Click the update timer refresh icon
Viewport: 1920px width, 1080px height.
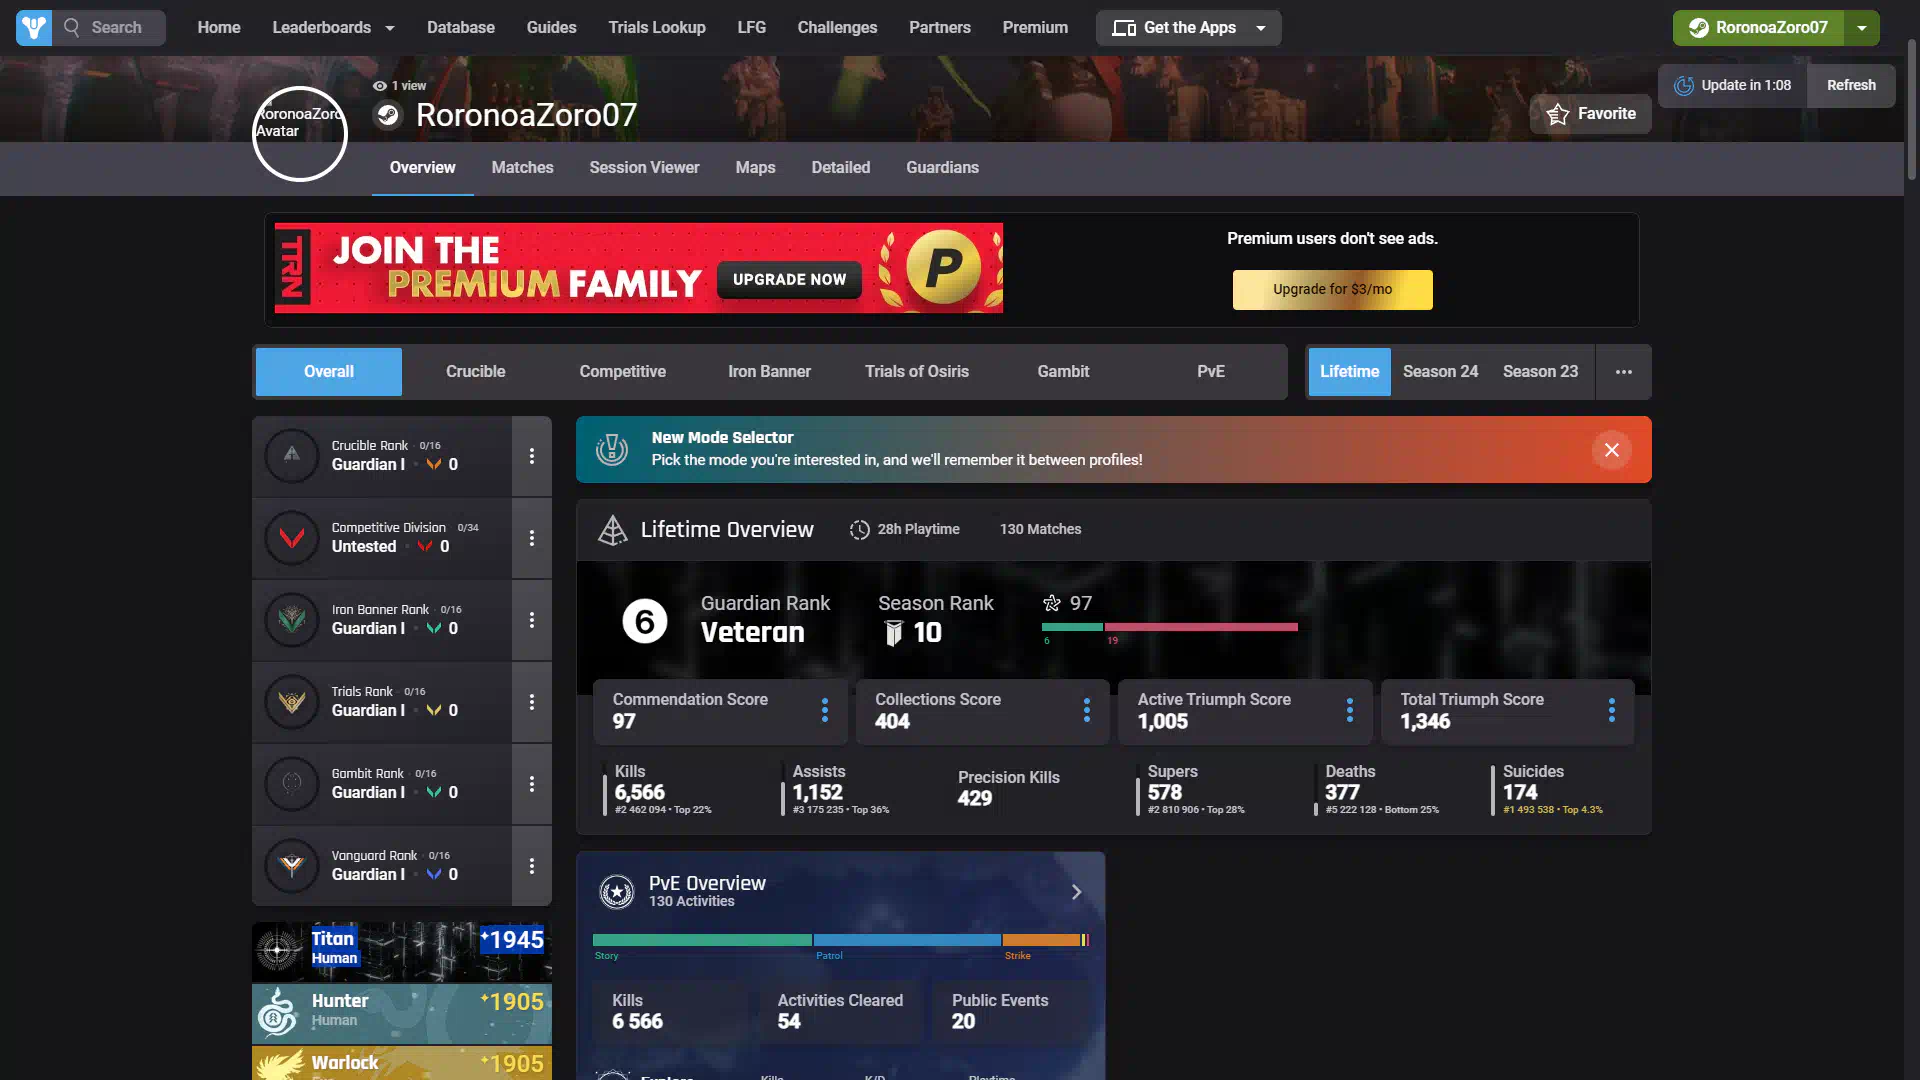pos(1684,86)
